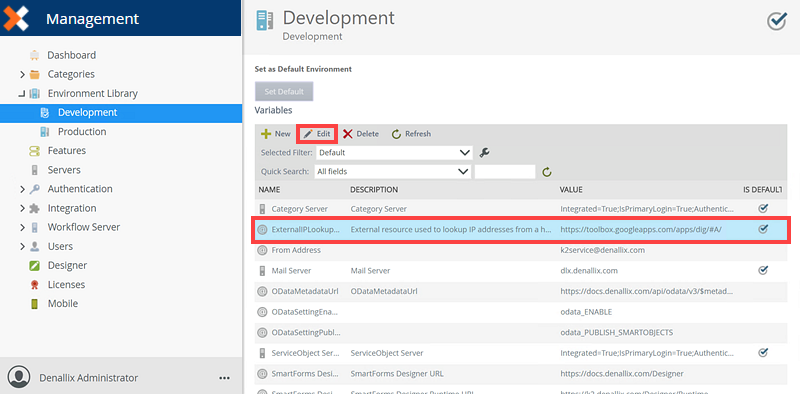The image size is (800, 394).
Task: Click the red X Delete icon
Action: pos(347,134)
